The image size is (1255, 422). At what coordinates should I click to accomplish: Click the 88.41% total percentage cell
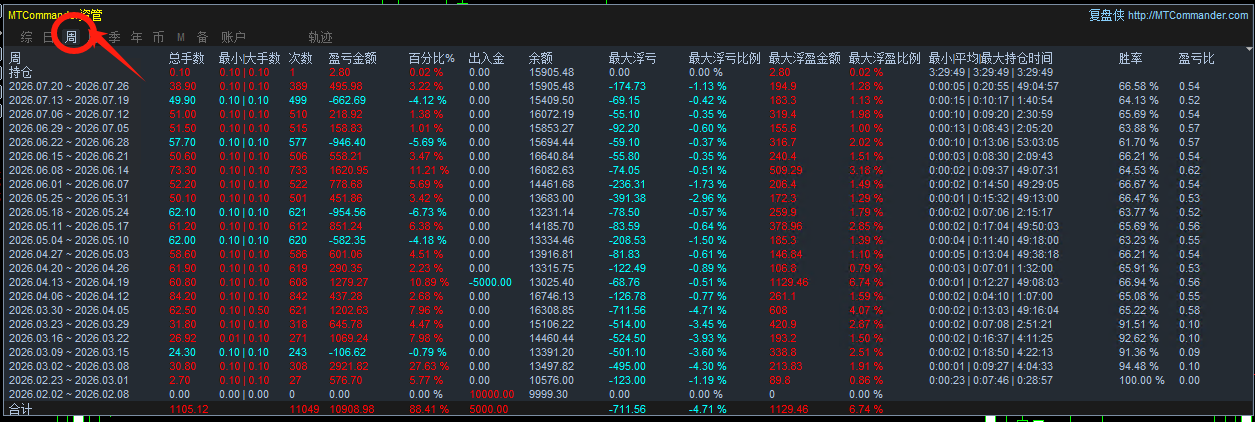point(429,410)
